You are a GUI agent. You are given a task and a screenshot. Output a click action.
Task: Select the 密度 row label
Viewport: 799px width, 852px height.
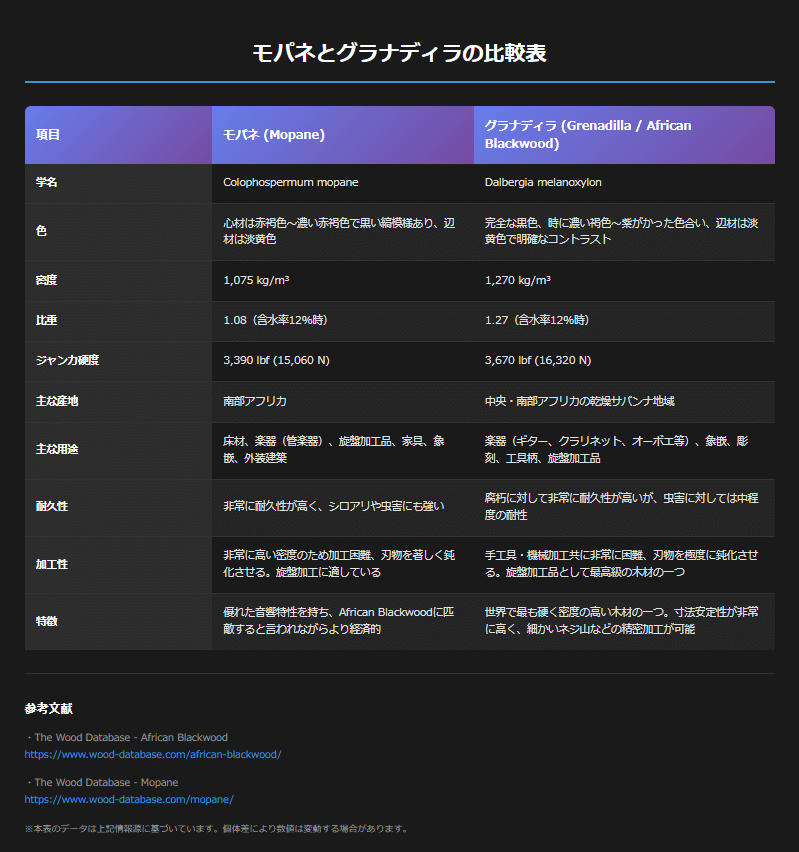pyautogui.click(x=46, y=281)
